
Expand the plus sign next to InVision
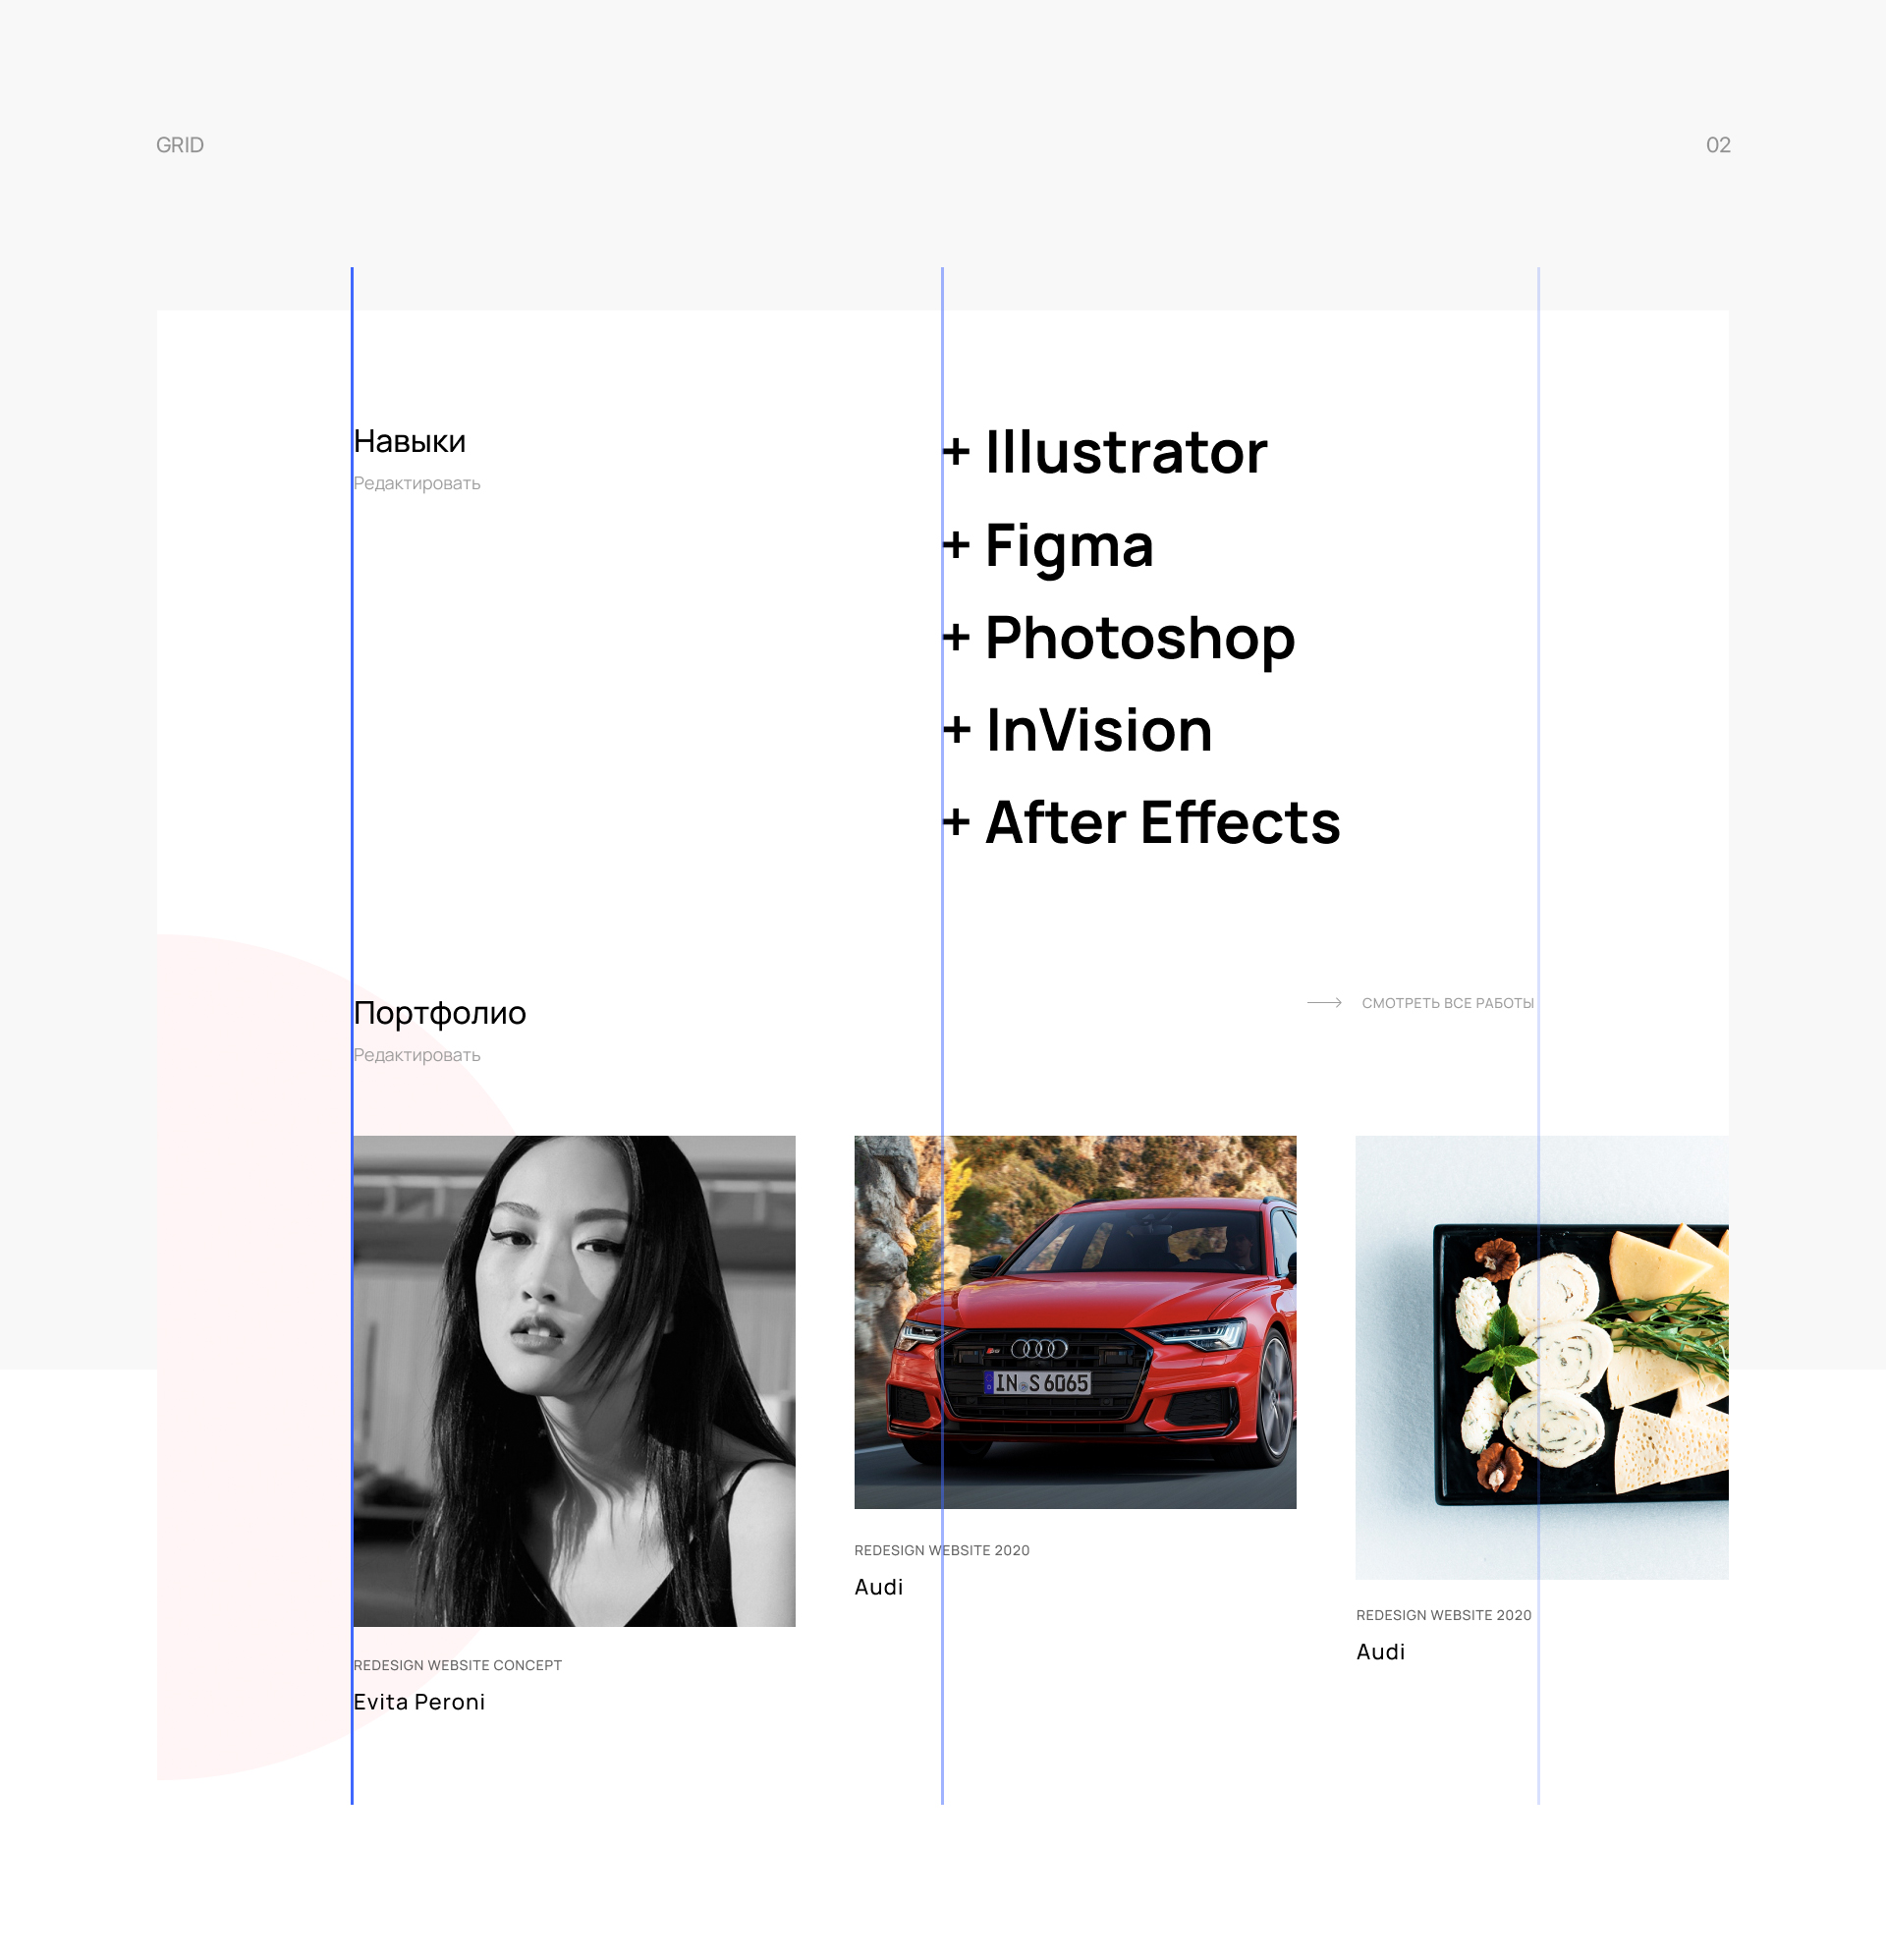point(957,731)
